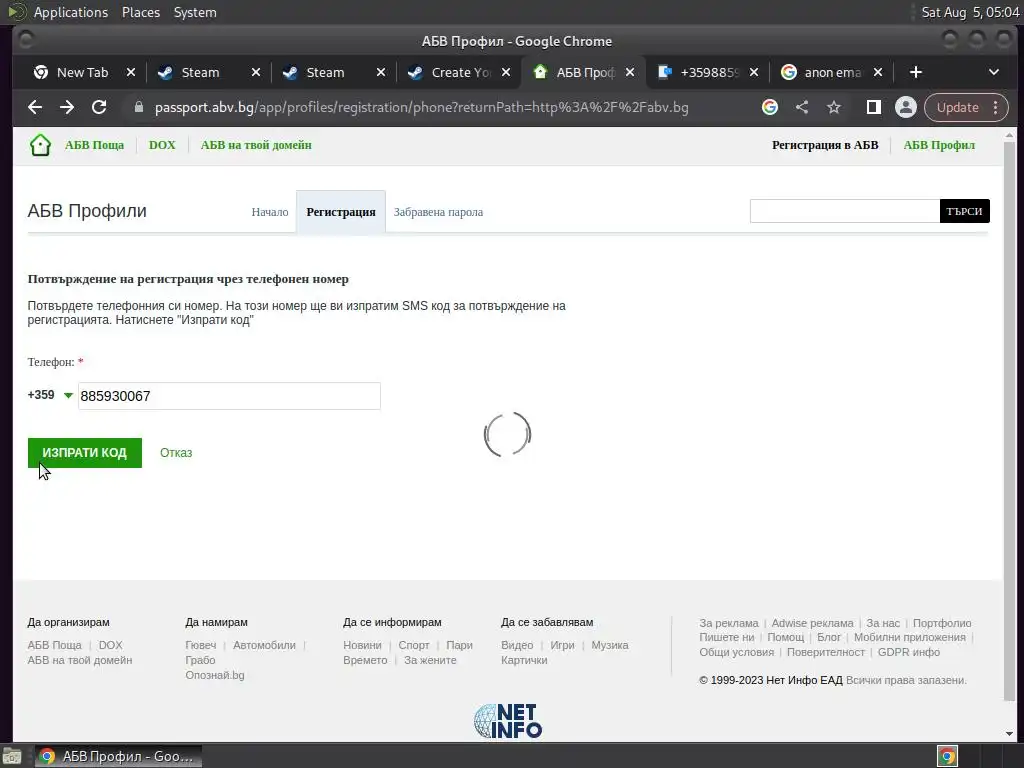Click the ТЪРСИ search button
The width and height of the screenshot is (1024, 768).
coord(965,211)
